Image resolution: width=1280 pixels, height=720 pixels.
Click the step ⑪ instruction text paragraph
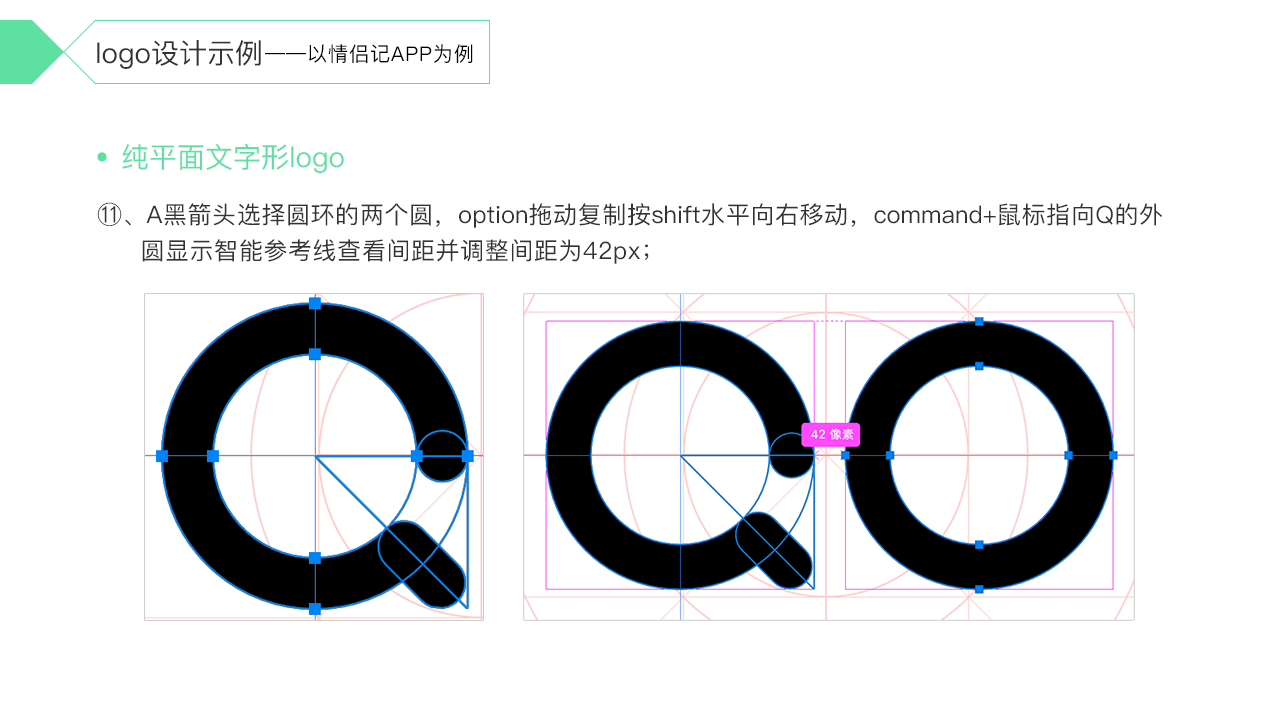(629, 232)
